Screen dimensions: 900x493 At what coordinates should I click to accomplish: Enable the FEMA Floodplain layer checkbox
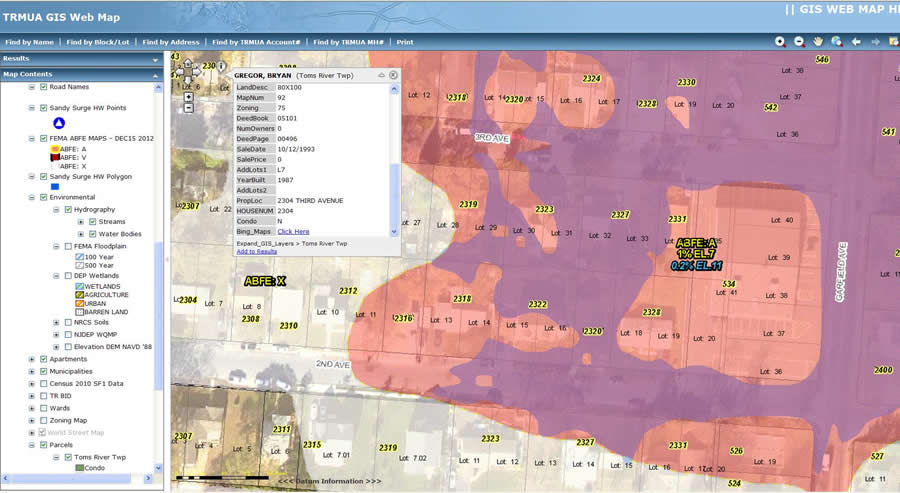(x=68, y=246)
